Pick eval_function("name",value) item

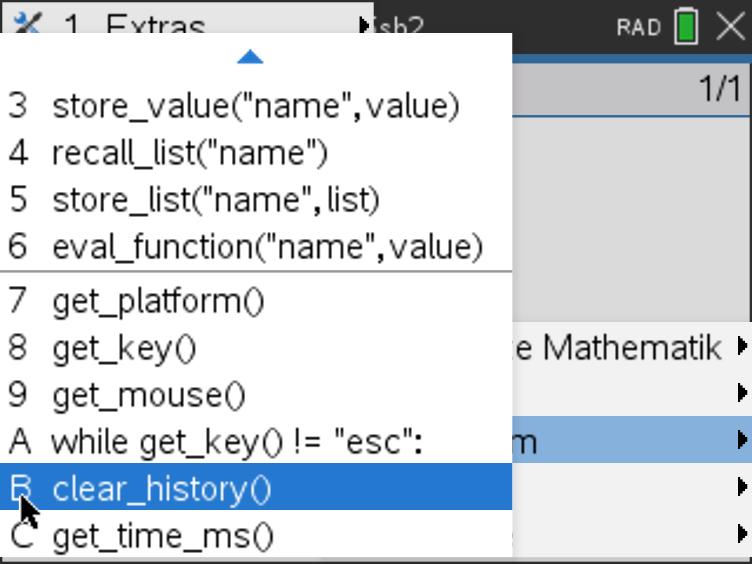click(267, 246)
